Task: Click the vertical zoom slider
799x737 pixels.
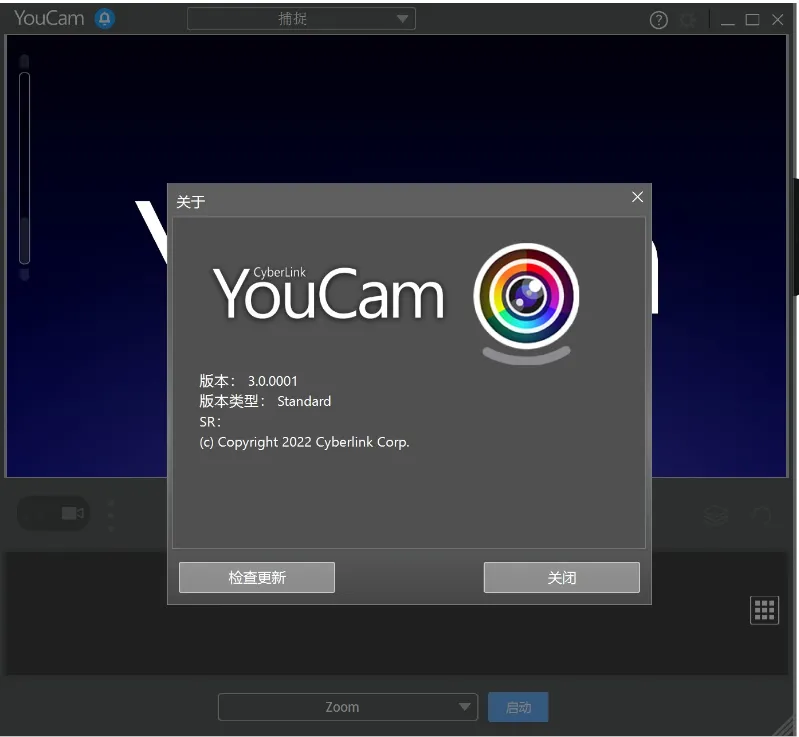Action: click(x=24, y=168)
